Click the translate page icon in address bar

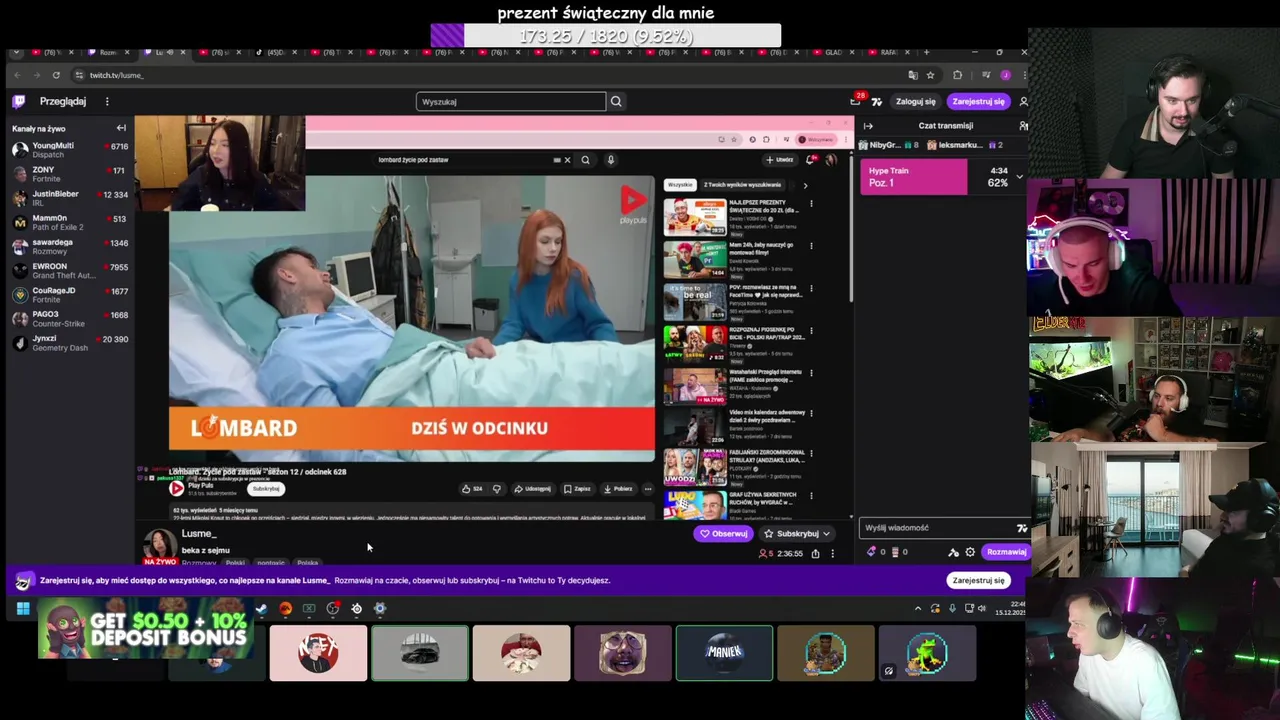(913, 75)
